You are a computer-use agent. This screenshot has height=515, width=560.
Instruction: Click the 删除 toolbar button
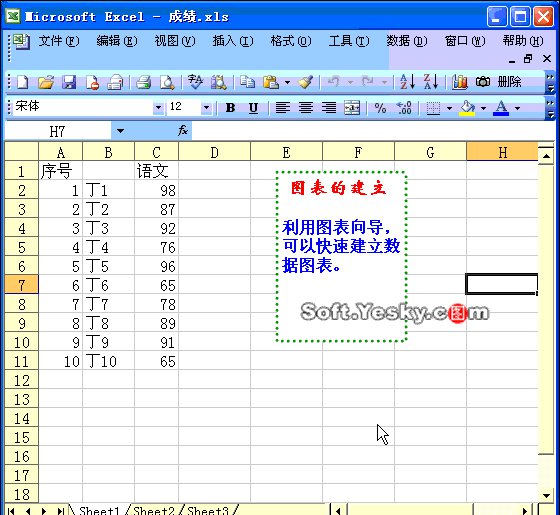tap(510, 82)
